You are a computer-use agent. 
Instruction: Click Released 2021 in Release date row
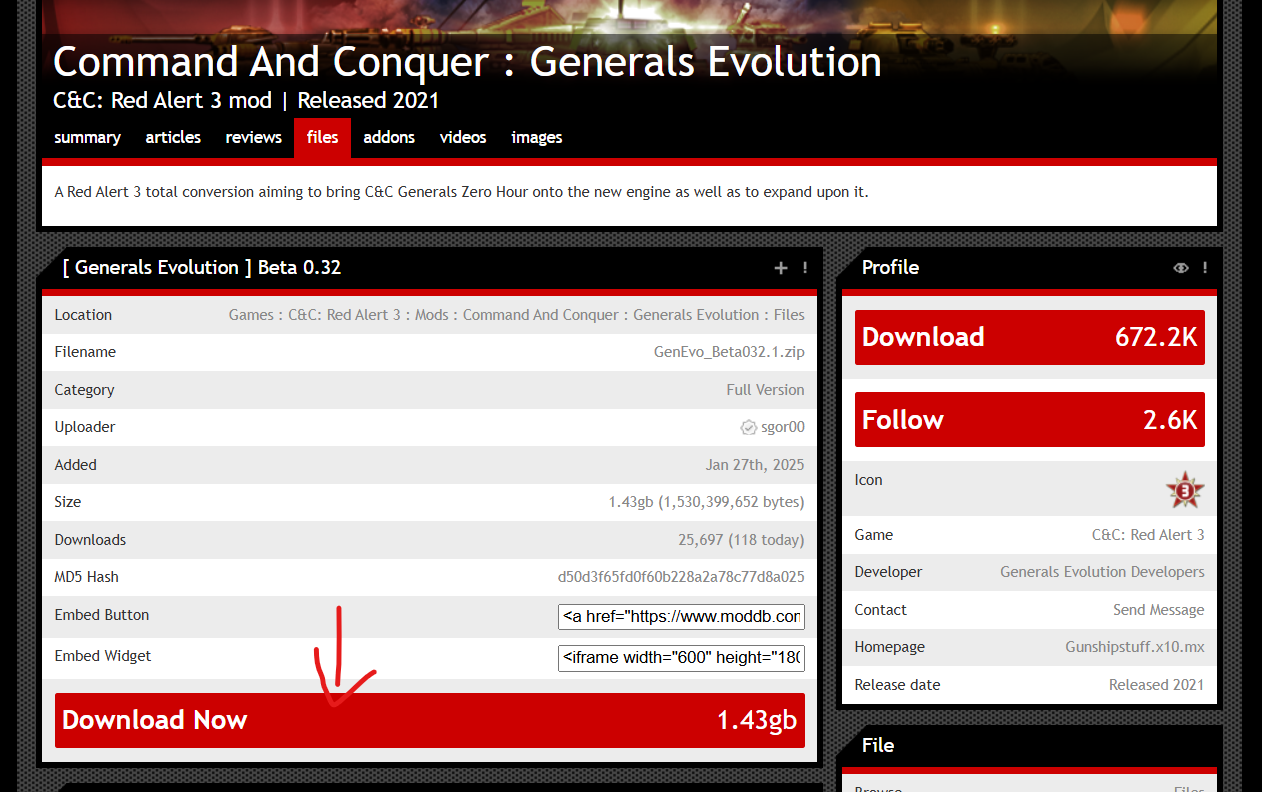[1156, 685]
